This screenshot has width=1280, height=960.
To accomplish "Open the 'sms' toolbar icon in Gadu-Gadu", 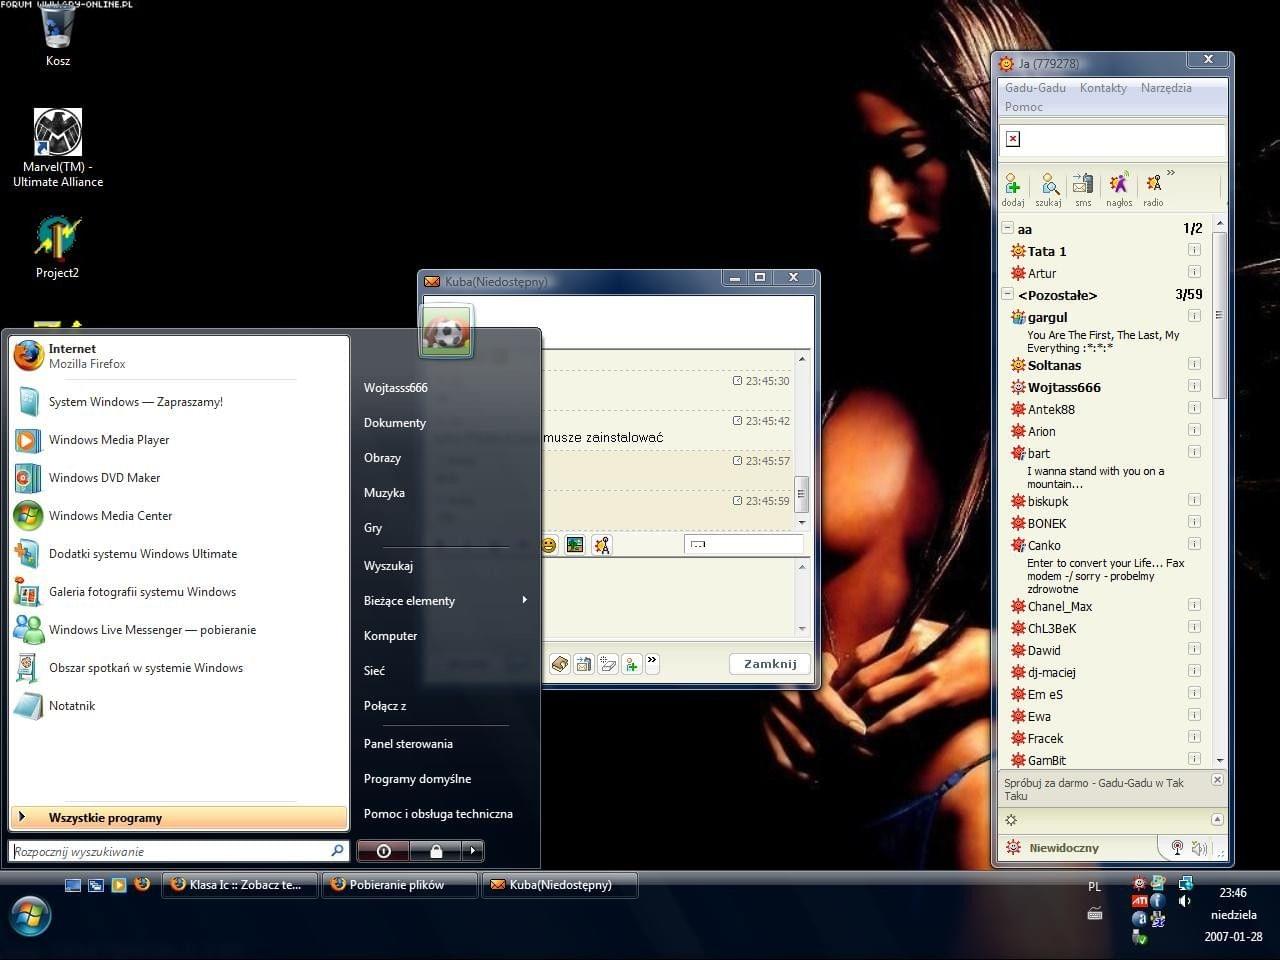I will pyautogui.click(x=1083, y=188).
